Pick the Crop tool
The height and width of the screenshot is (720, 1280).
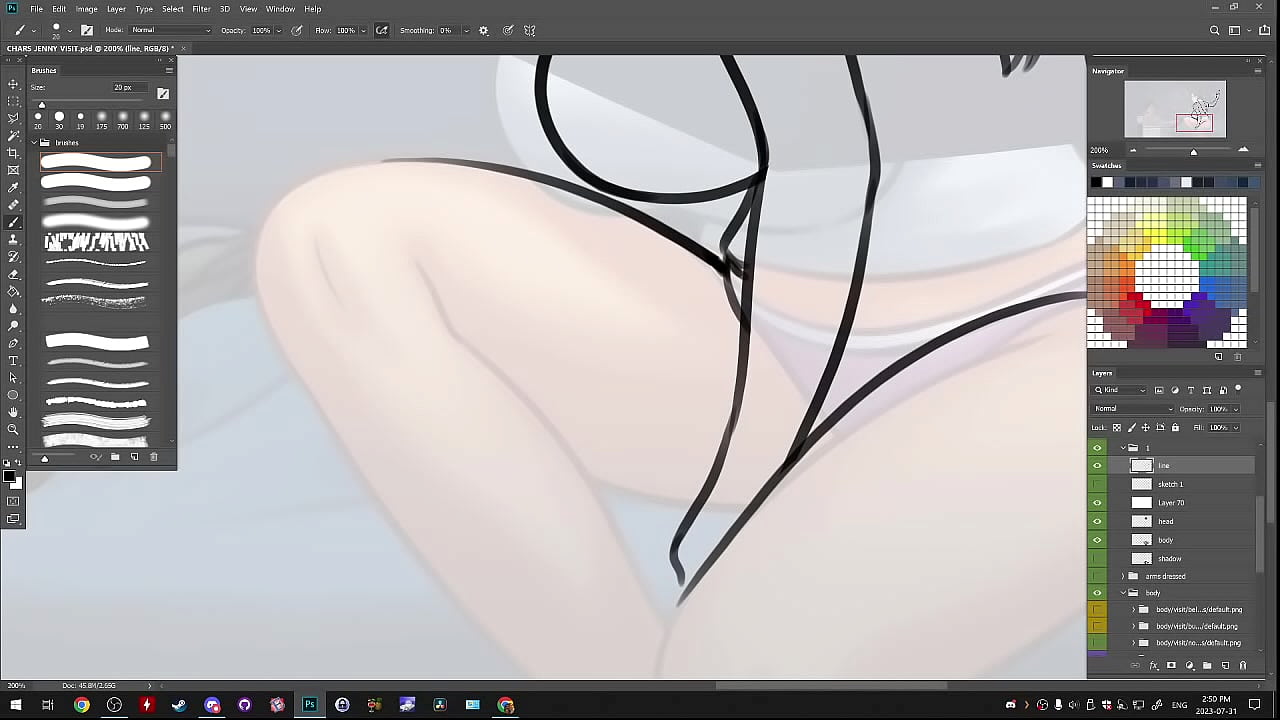(x=13, y=153)
